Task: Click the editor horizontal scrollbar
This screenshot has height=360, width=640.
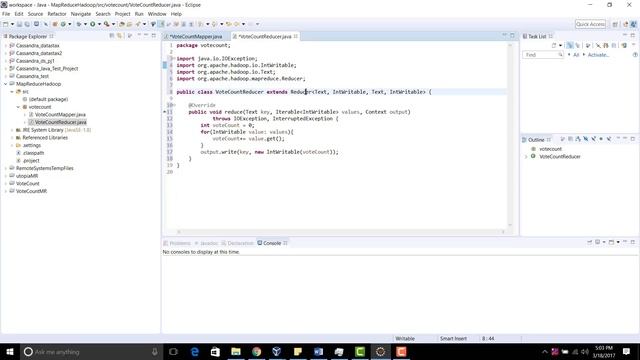Action: coord(341,231)
